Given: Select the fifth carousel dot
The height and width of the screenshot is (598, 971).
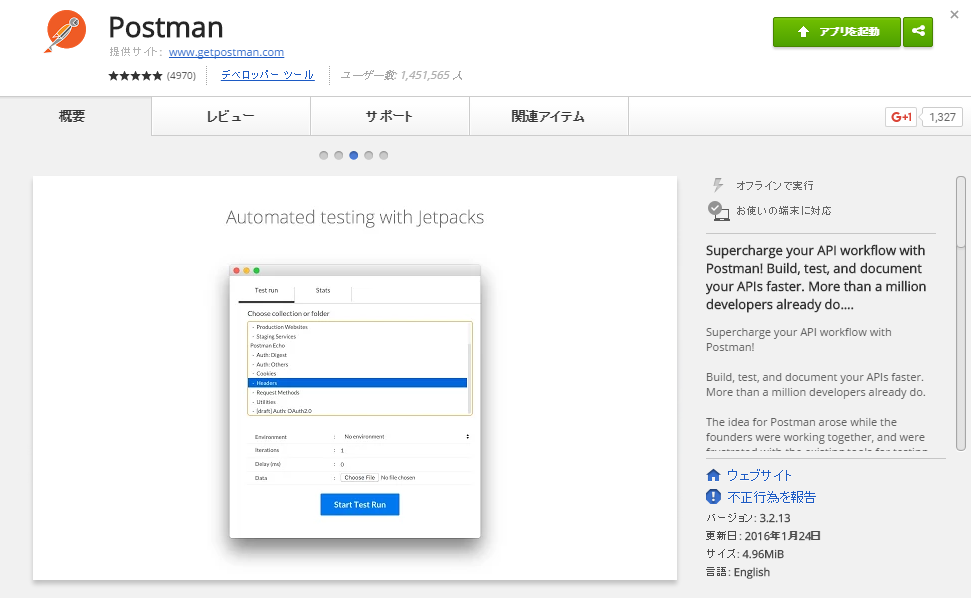Looking at the screenshot, I should 383,155.
